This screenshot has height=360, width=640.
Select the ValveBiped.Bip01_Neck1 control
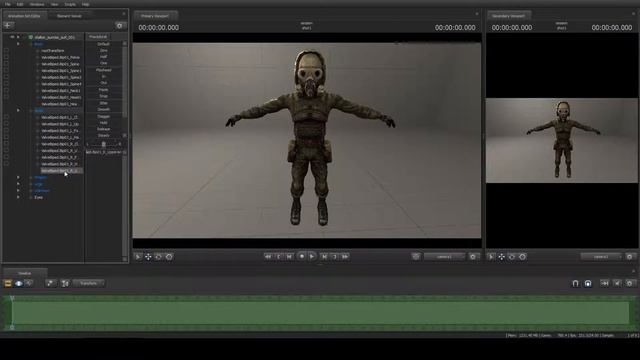61,91
